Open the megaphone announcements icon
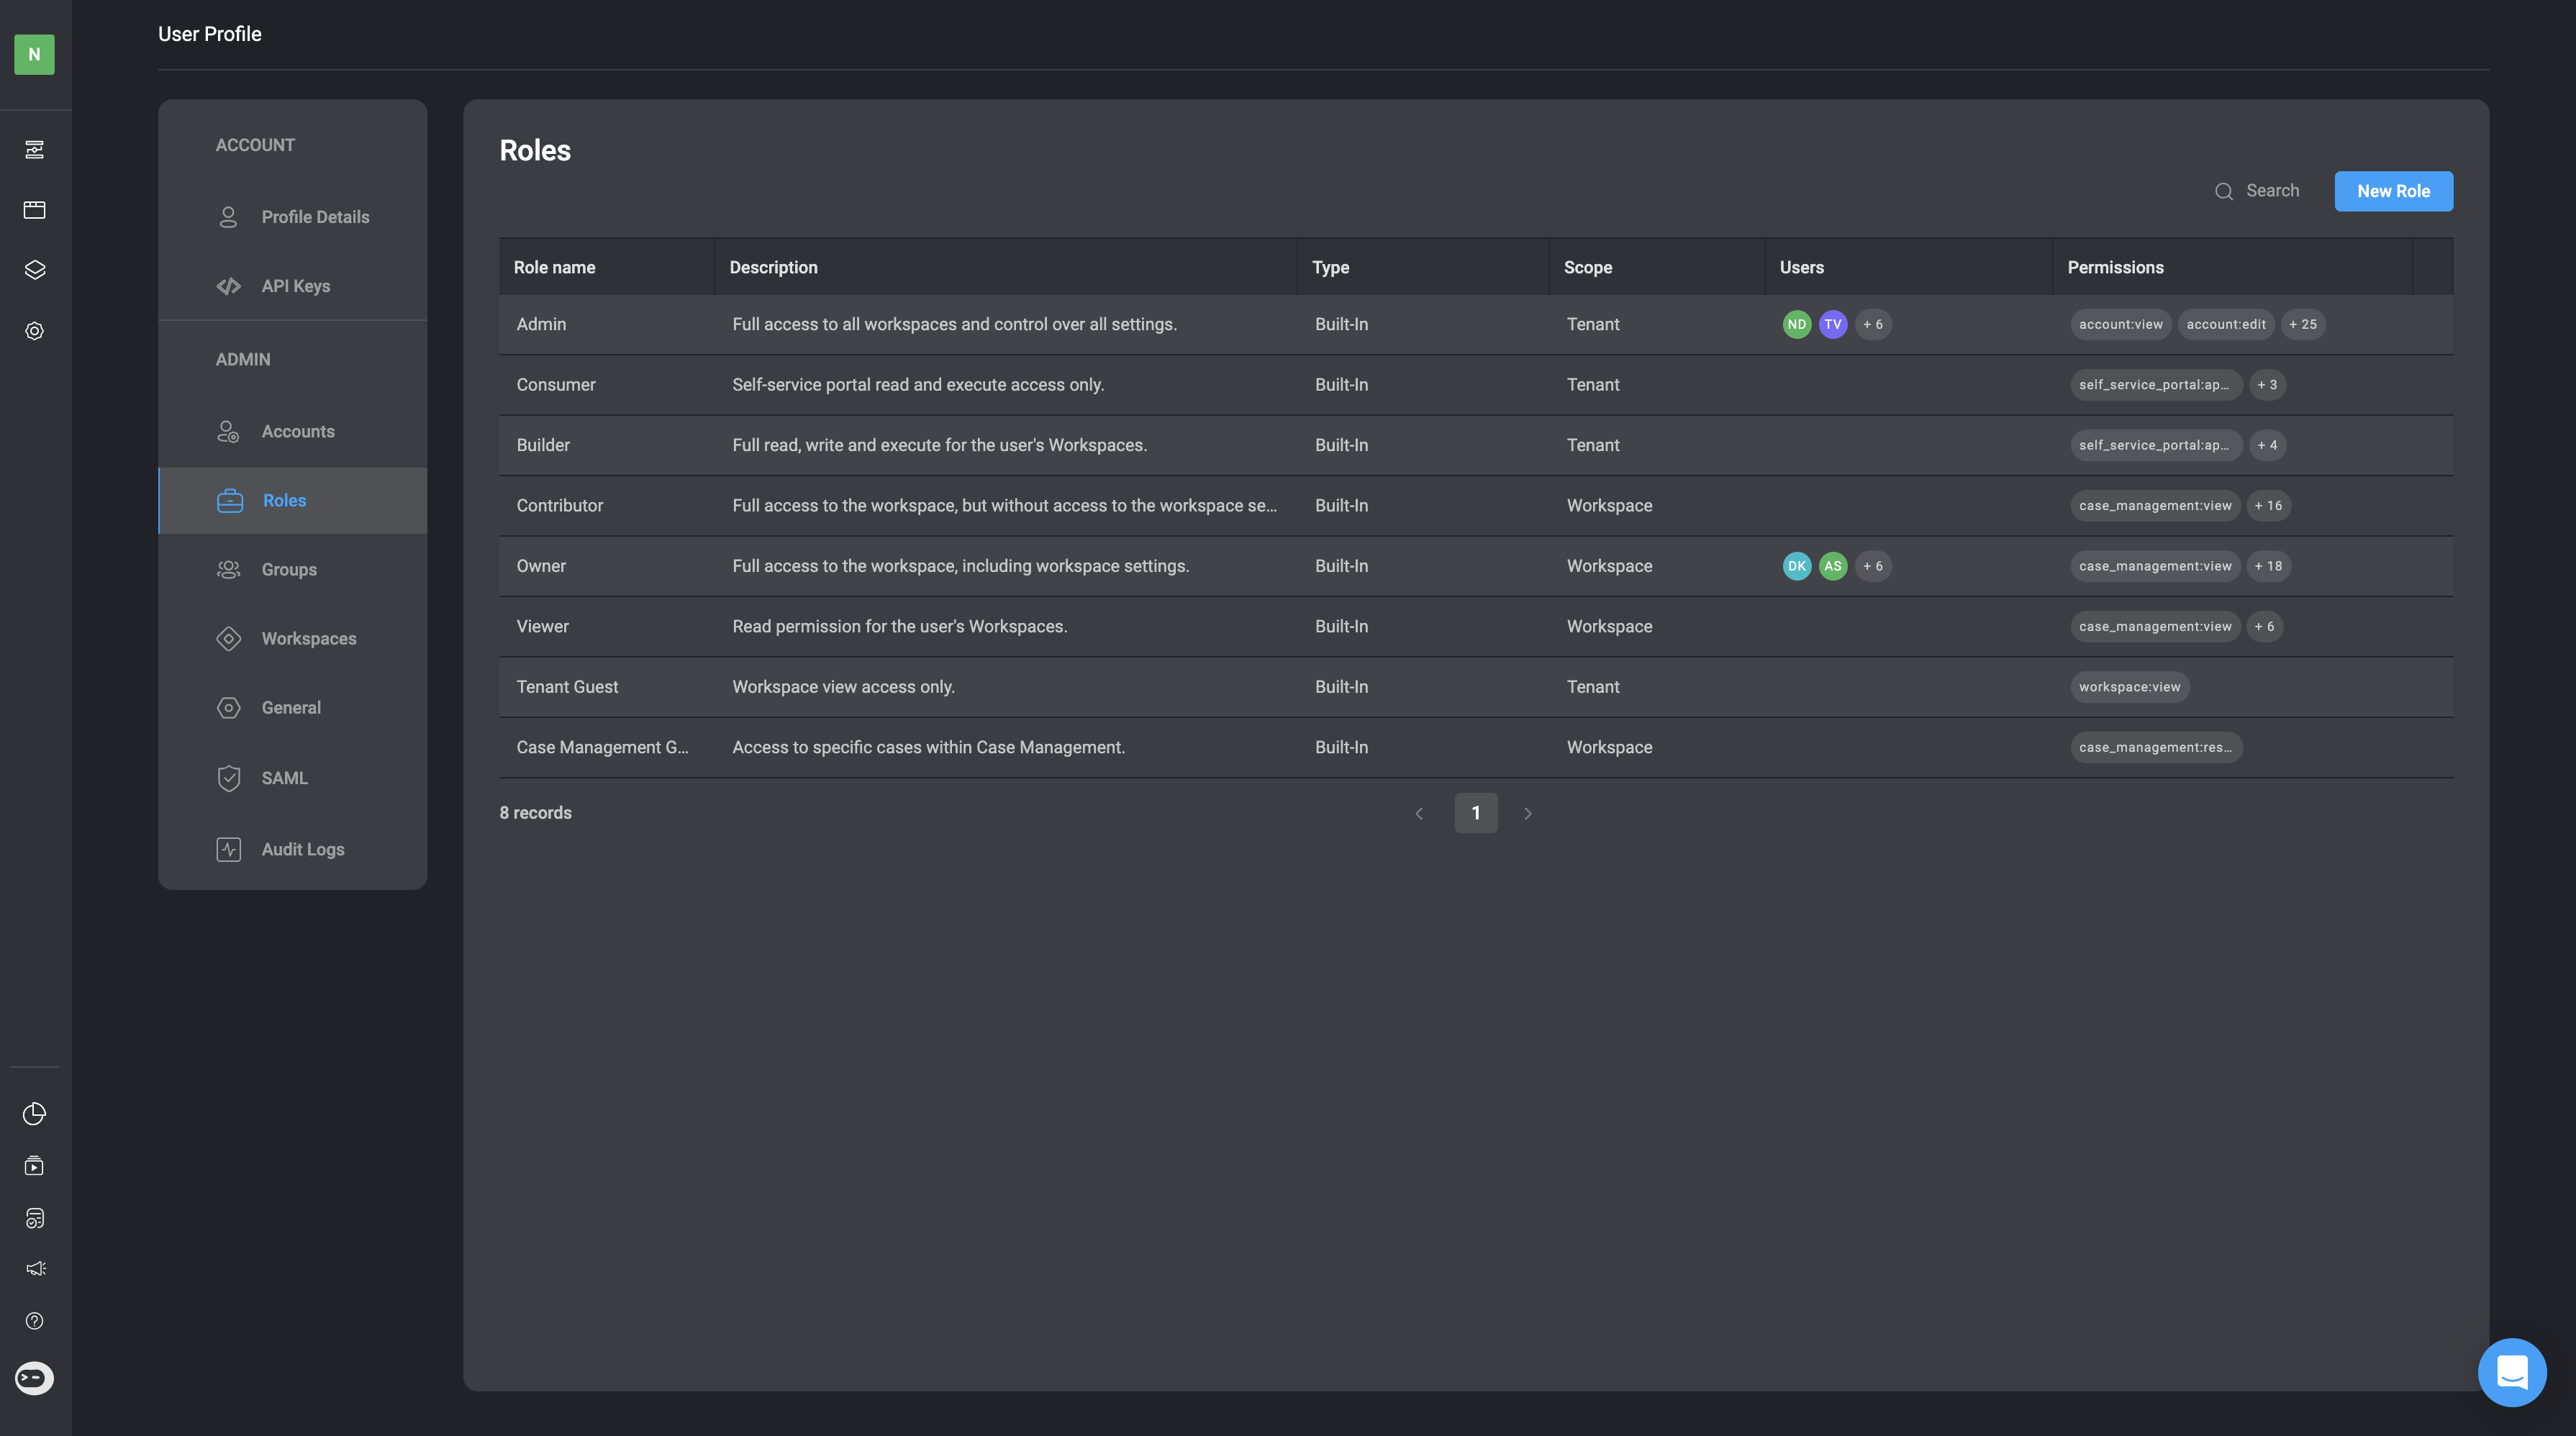This screenshot has width=2576, height=1436. tap(35, 1268)
